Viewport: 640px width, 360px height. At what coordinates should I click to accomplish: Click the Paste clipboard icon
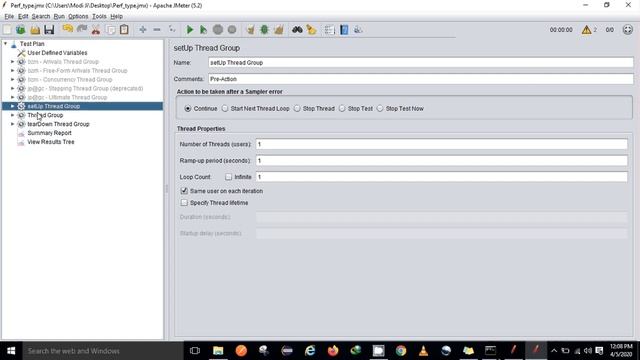coord(124,29)
